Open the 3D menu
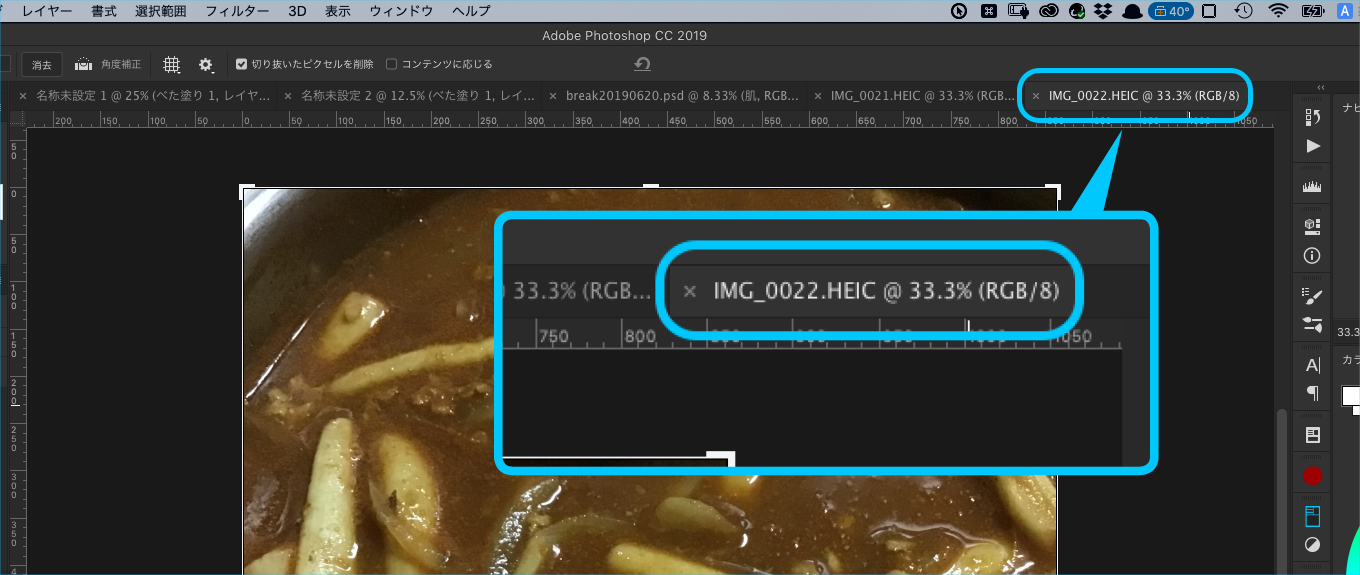The height and width of the screenshot is (575, 1360). click(x=297, y=11)
